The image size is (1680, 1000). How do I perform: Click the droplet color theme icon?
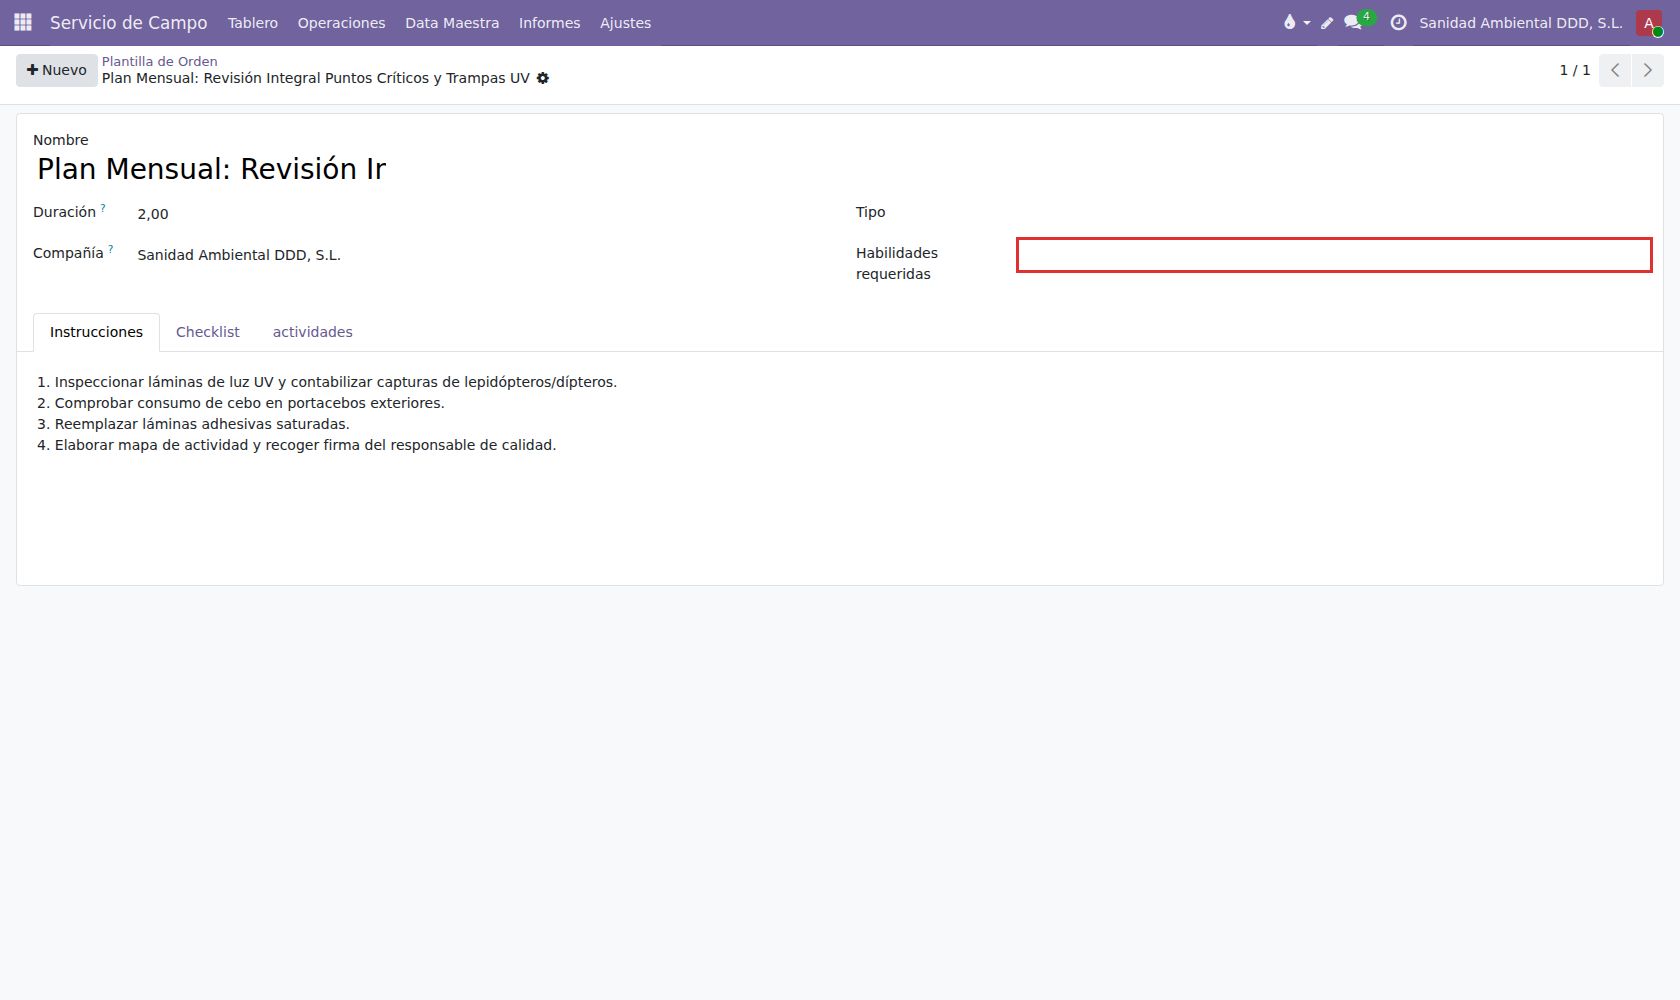click(1289, 22)
